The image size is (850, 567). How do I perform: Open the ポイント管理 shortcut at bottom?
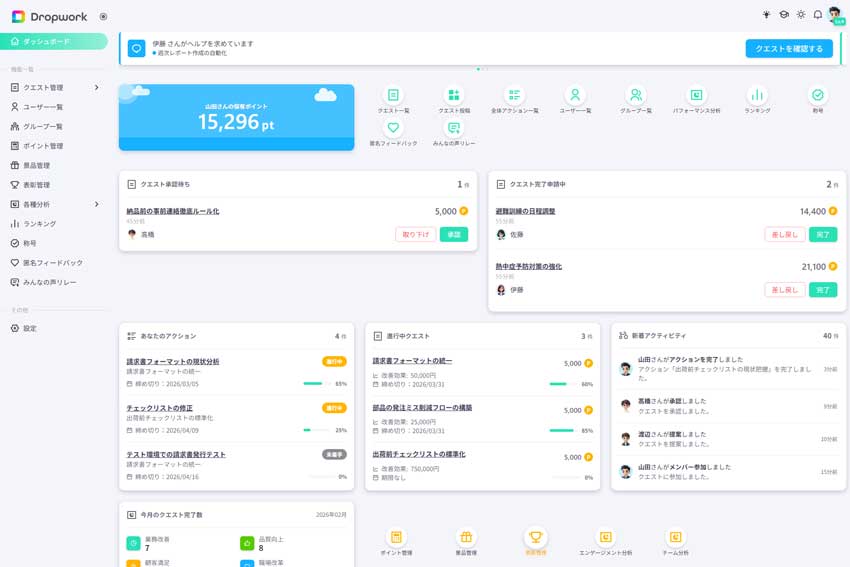tap(396, 537)
